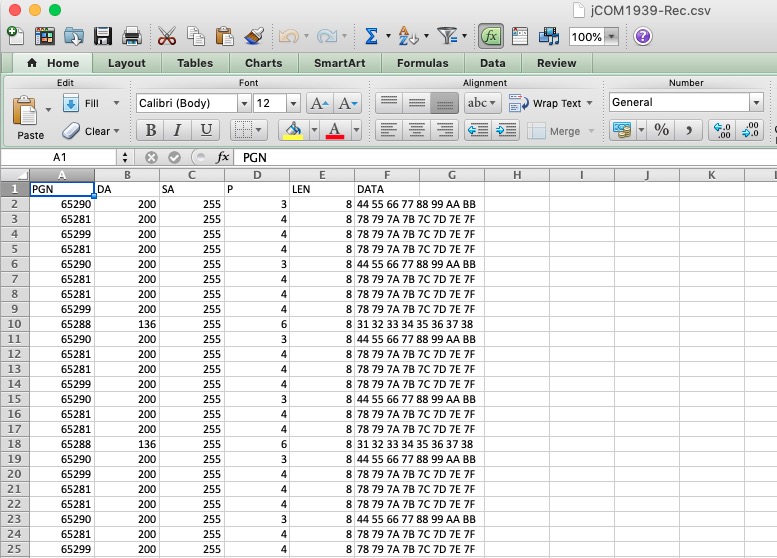Click the AutoSum sigma icon

(371, 37)
